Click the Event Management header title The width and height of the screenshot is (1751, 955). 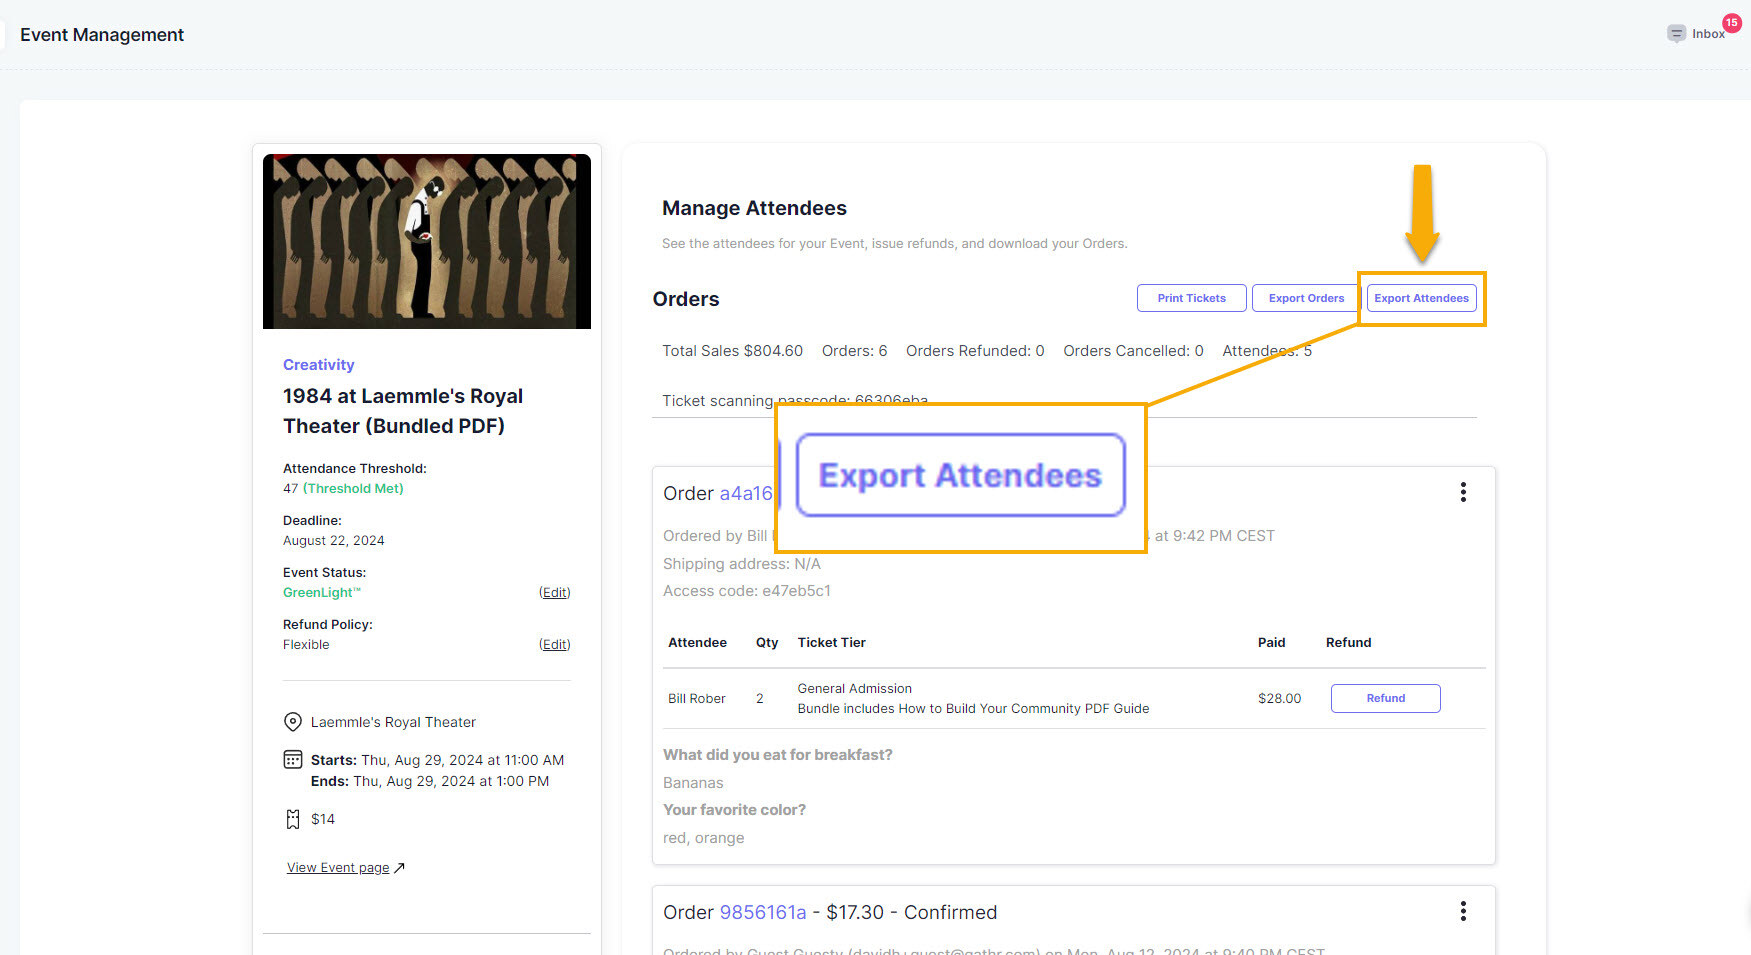pos(102,35)
